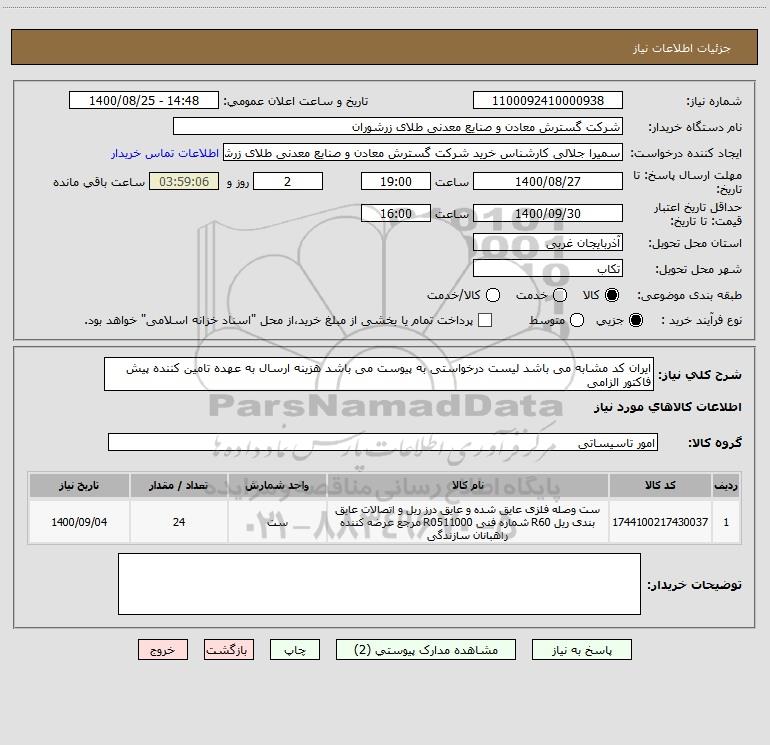Click the remaining time counter 03:59:06
The width and height of the screenshot is (770, 745).
pyautogui.click(x=184, y=181)
